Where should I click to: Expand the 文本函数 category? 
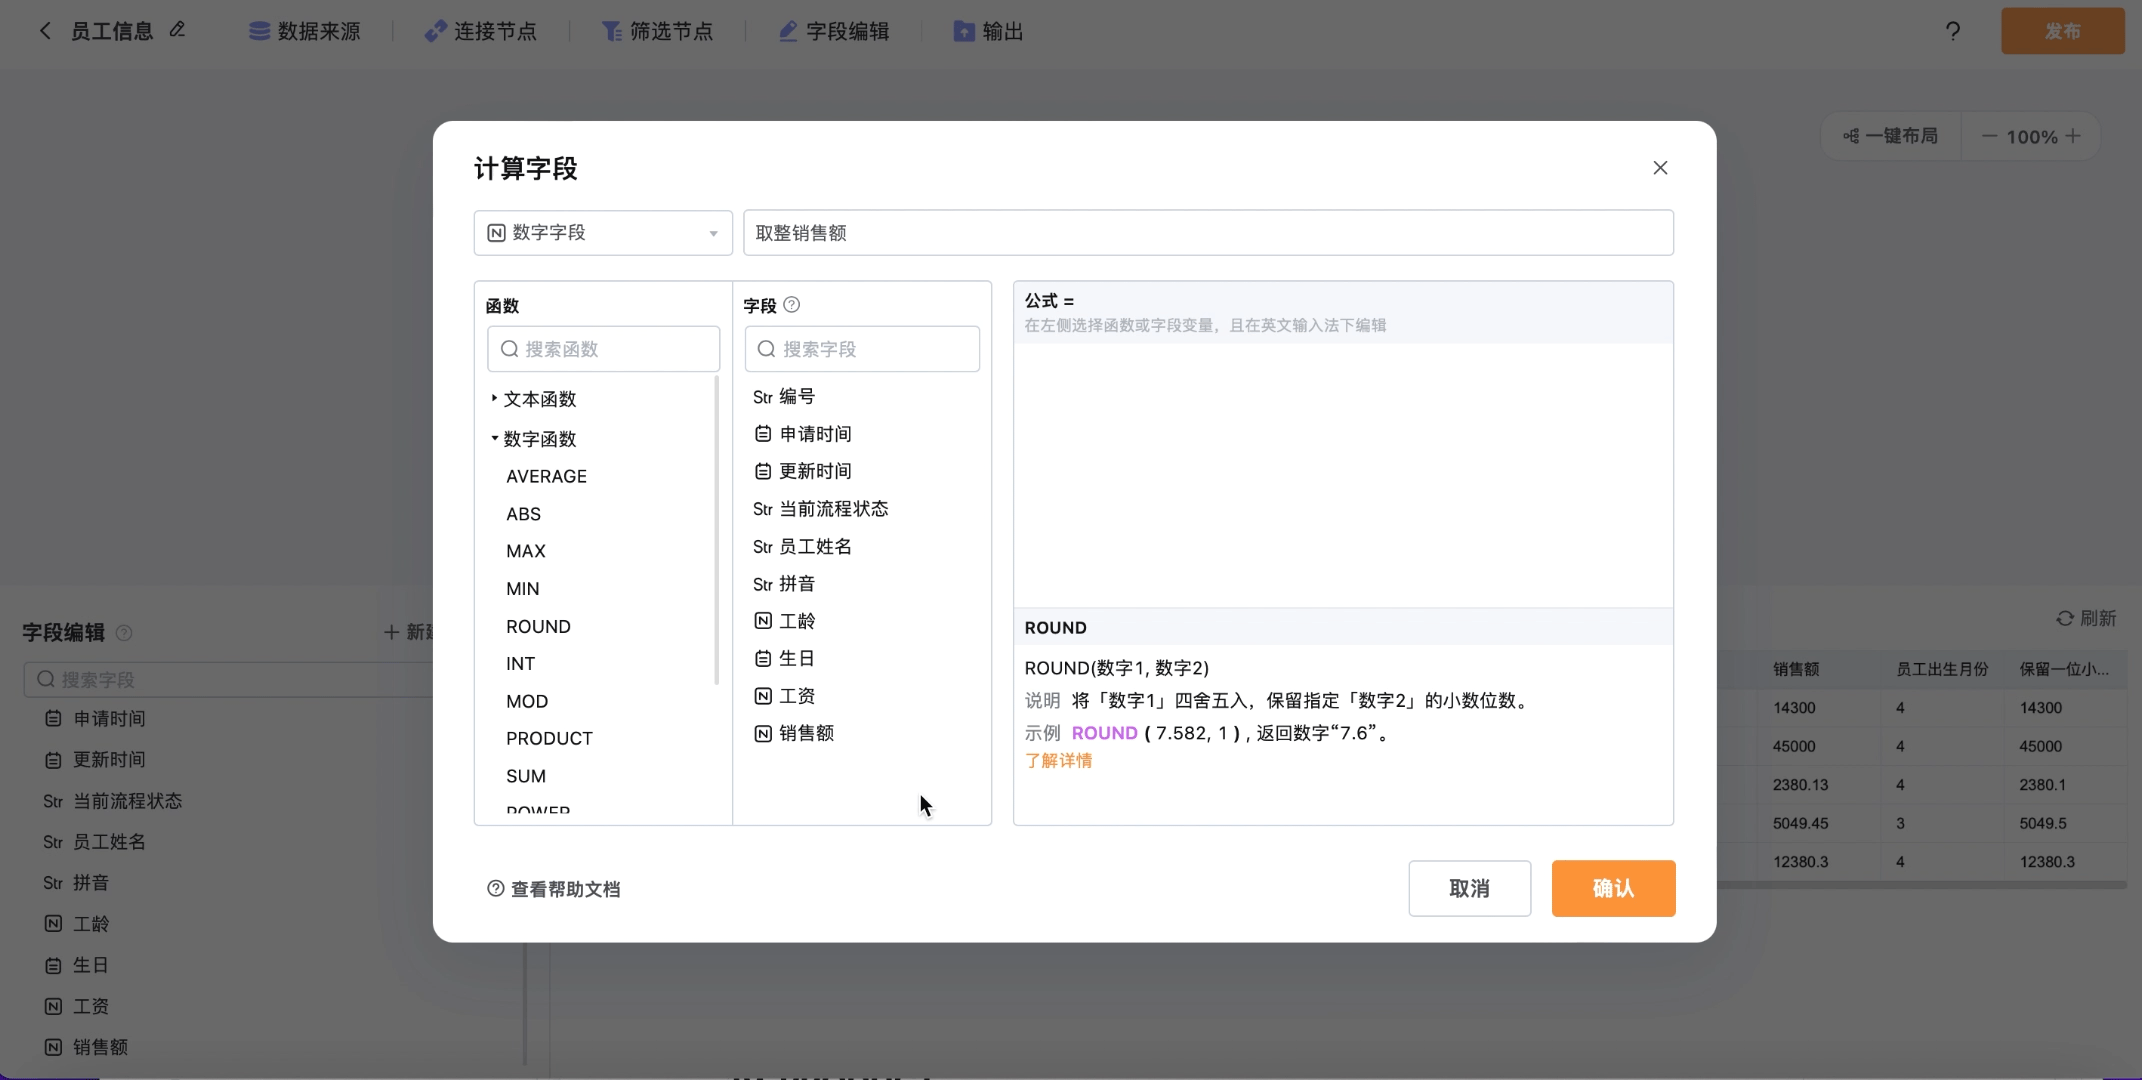533,399
